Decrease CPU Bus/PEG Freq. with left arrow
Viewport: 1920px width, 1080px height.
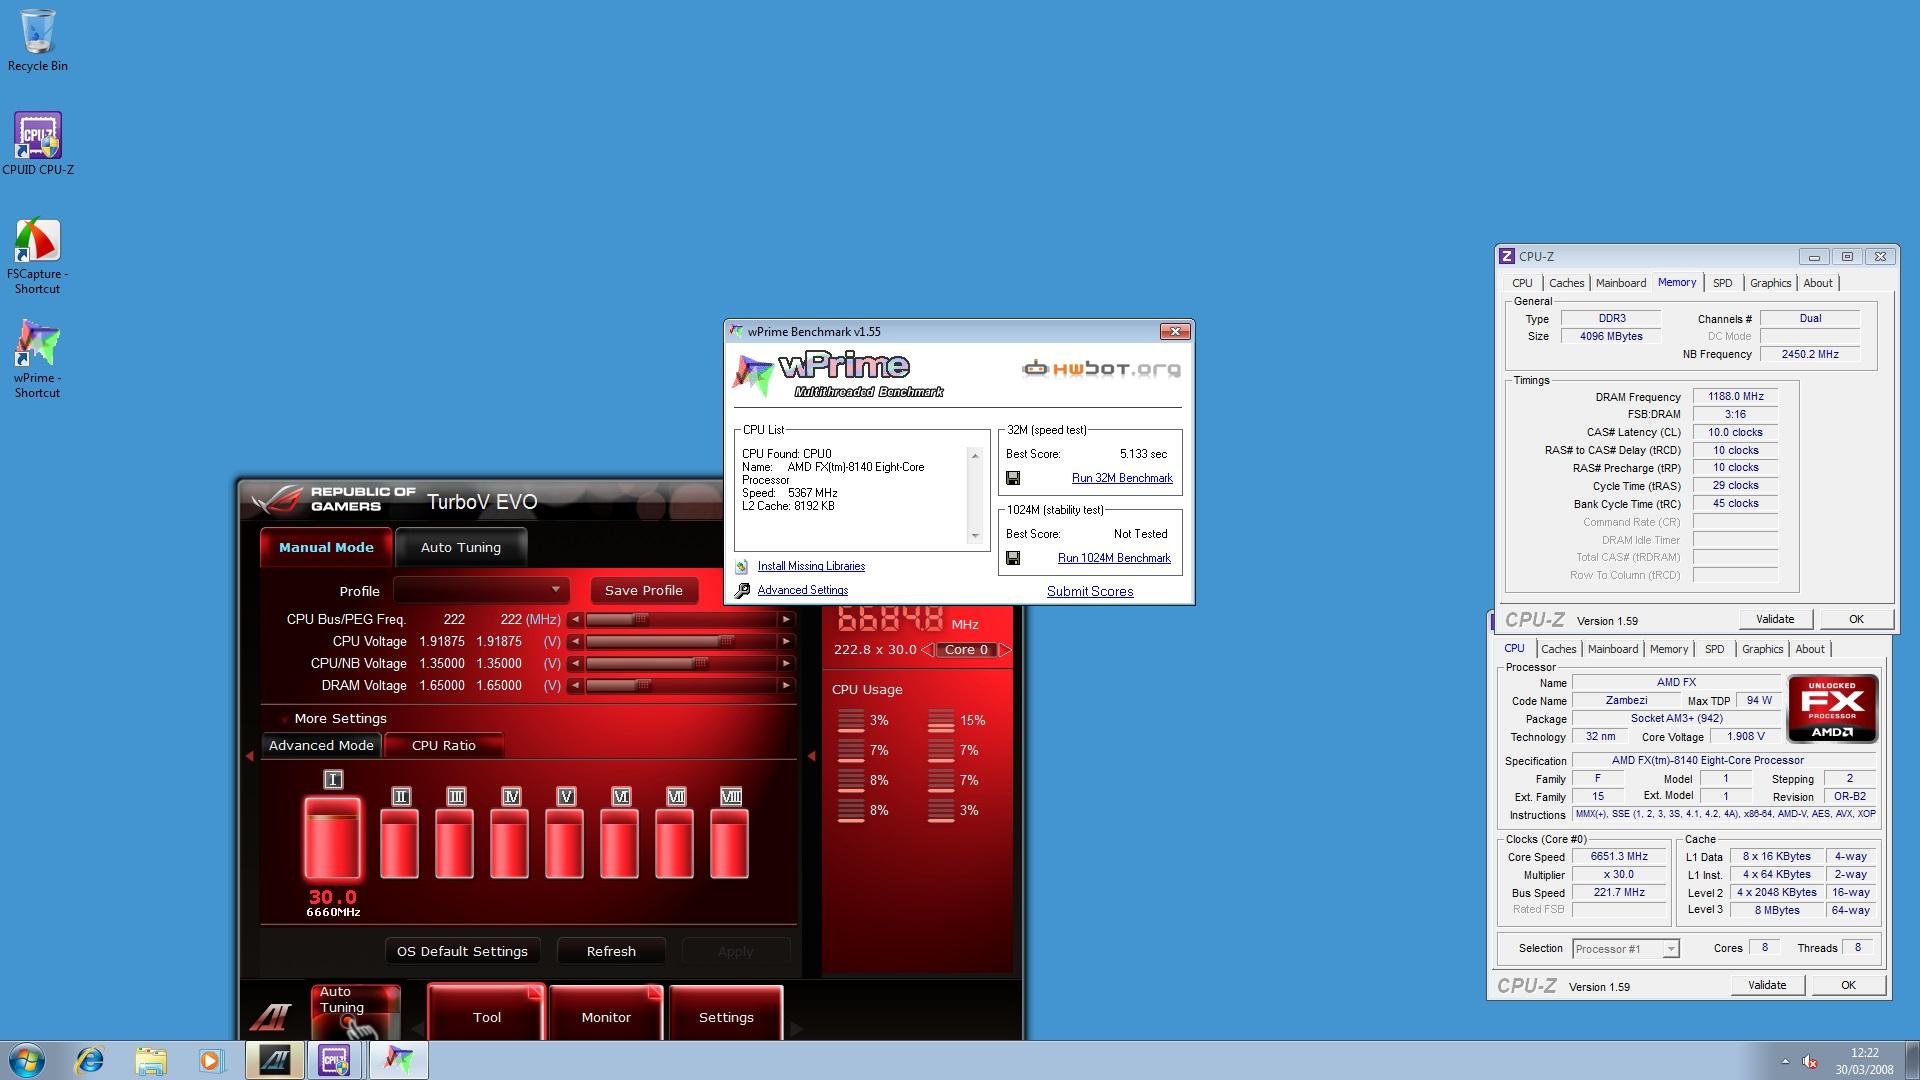575,620
